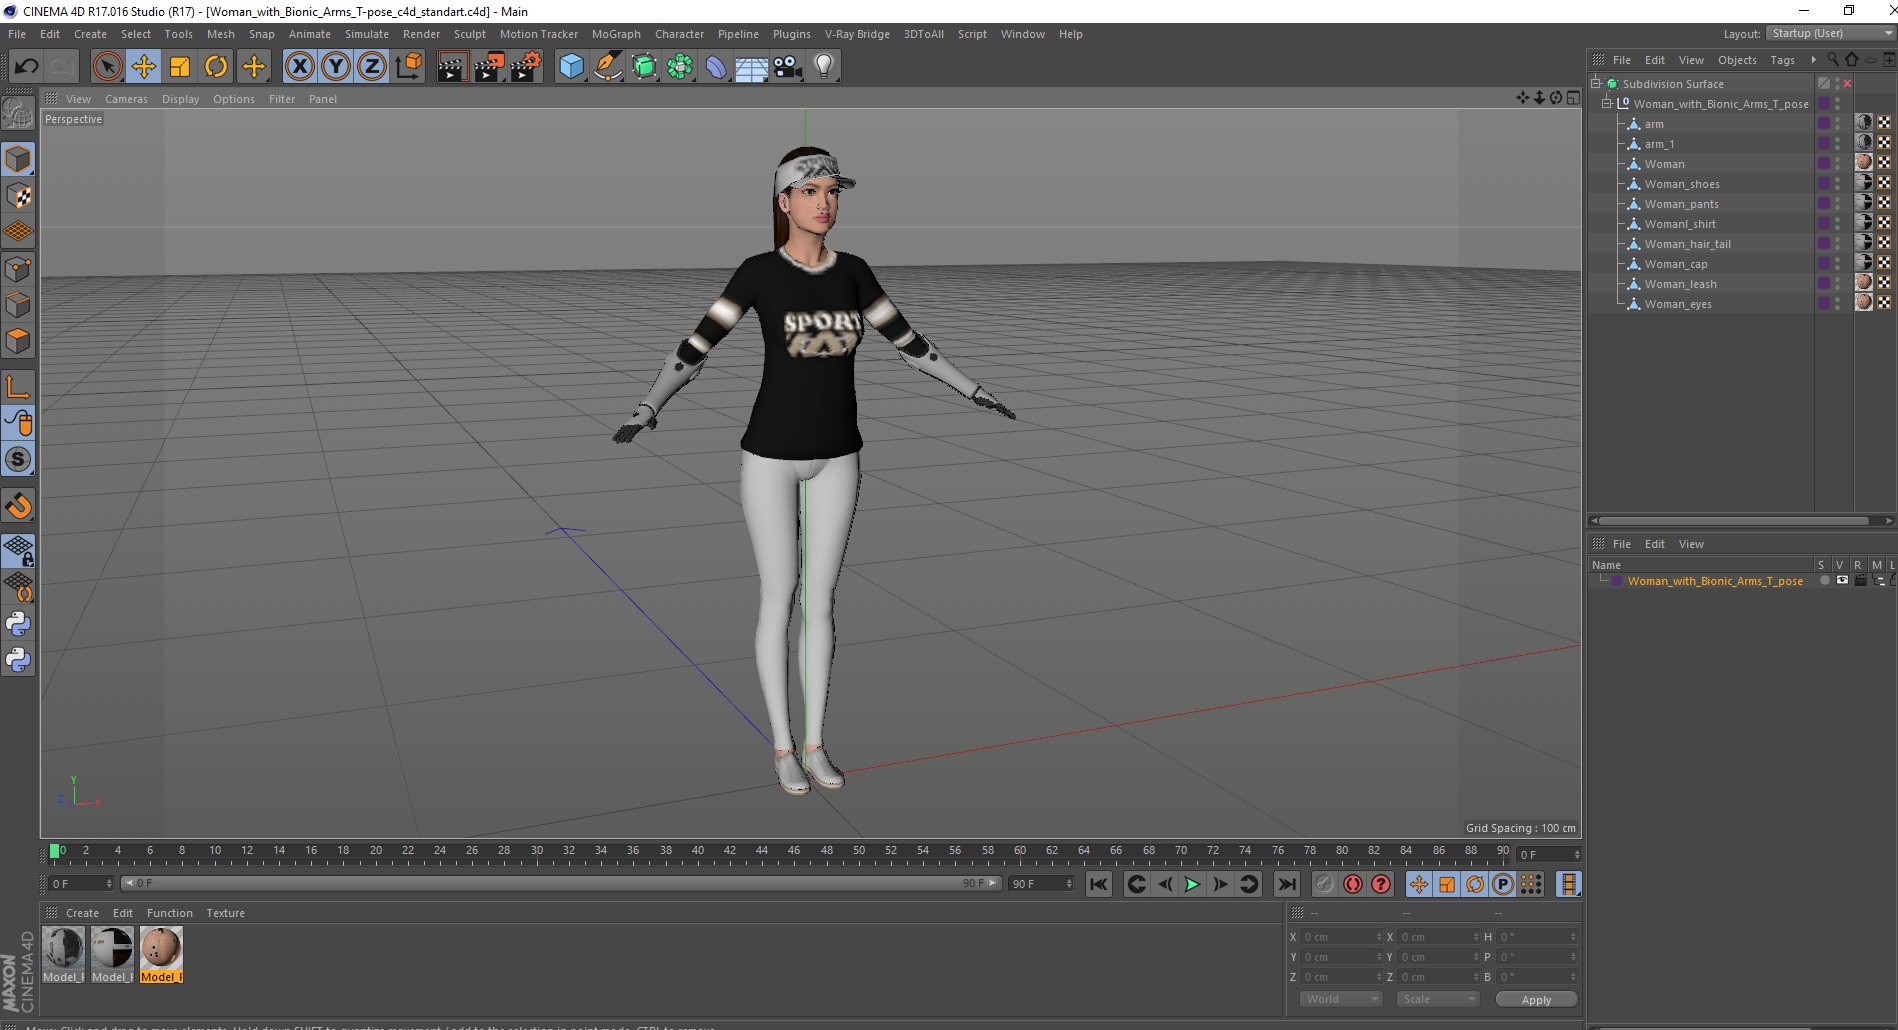The image size is (1898, 1030).
Task: Toggle Autokeying button
Action: [1352, 884]
